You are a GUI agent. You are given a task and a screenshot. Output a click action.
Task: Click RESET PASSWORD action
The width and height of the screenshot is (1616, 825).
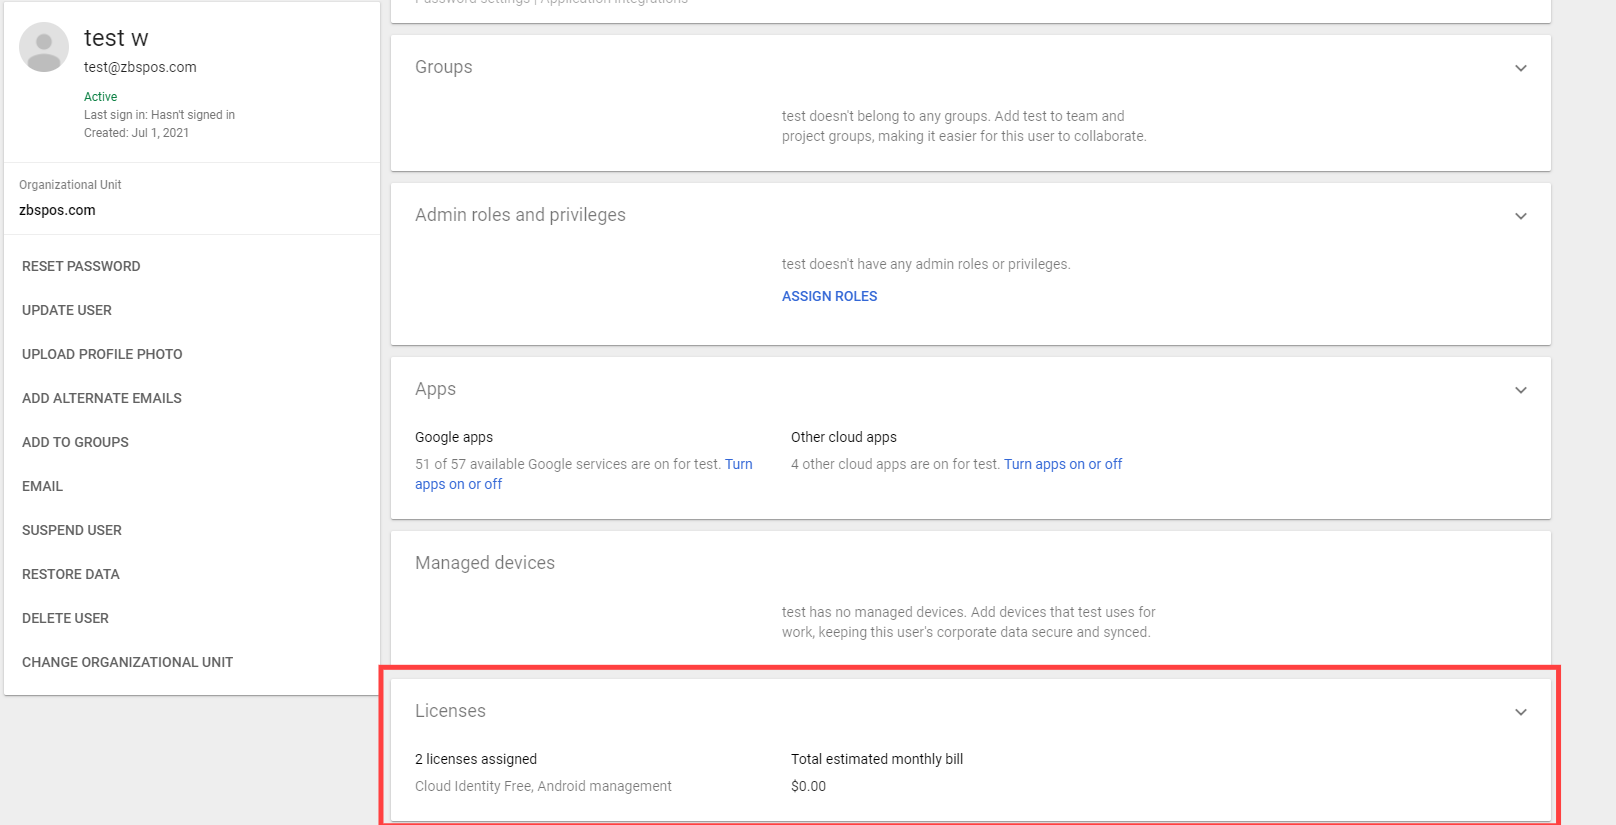click(x=81, y=266)
